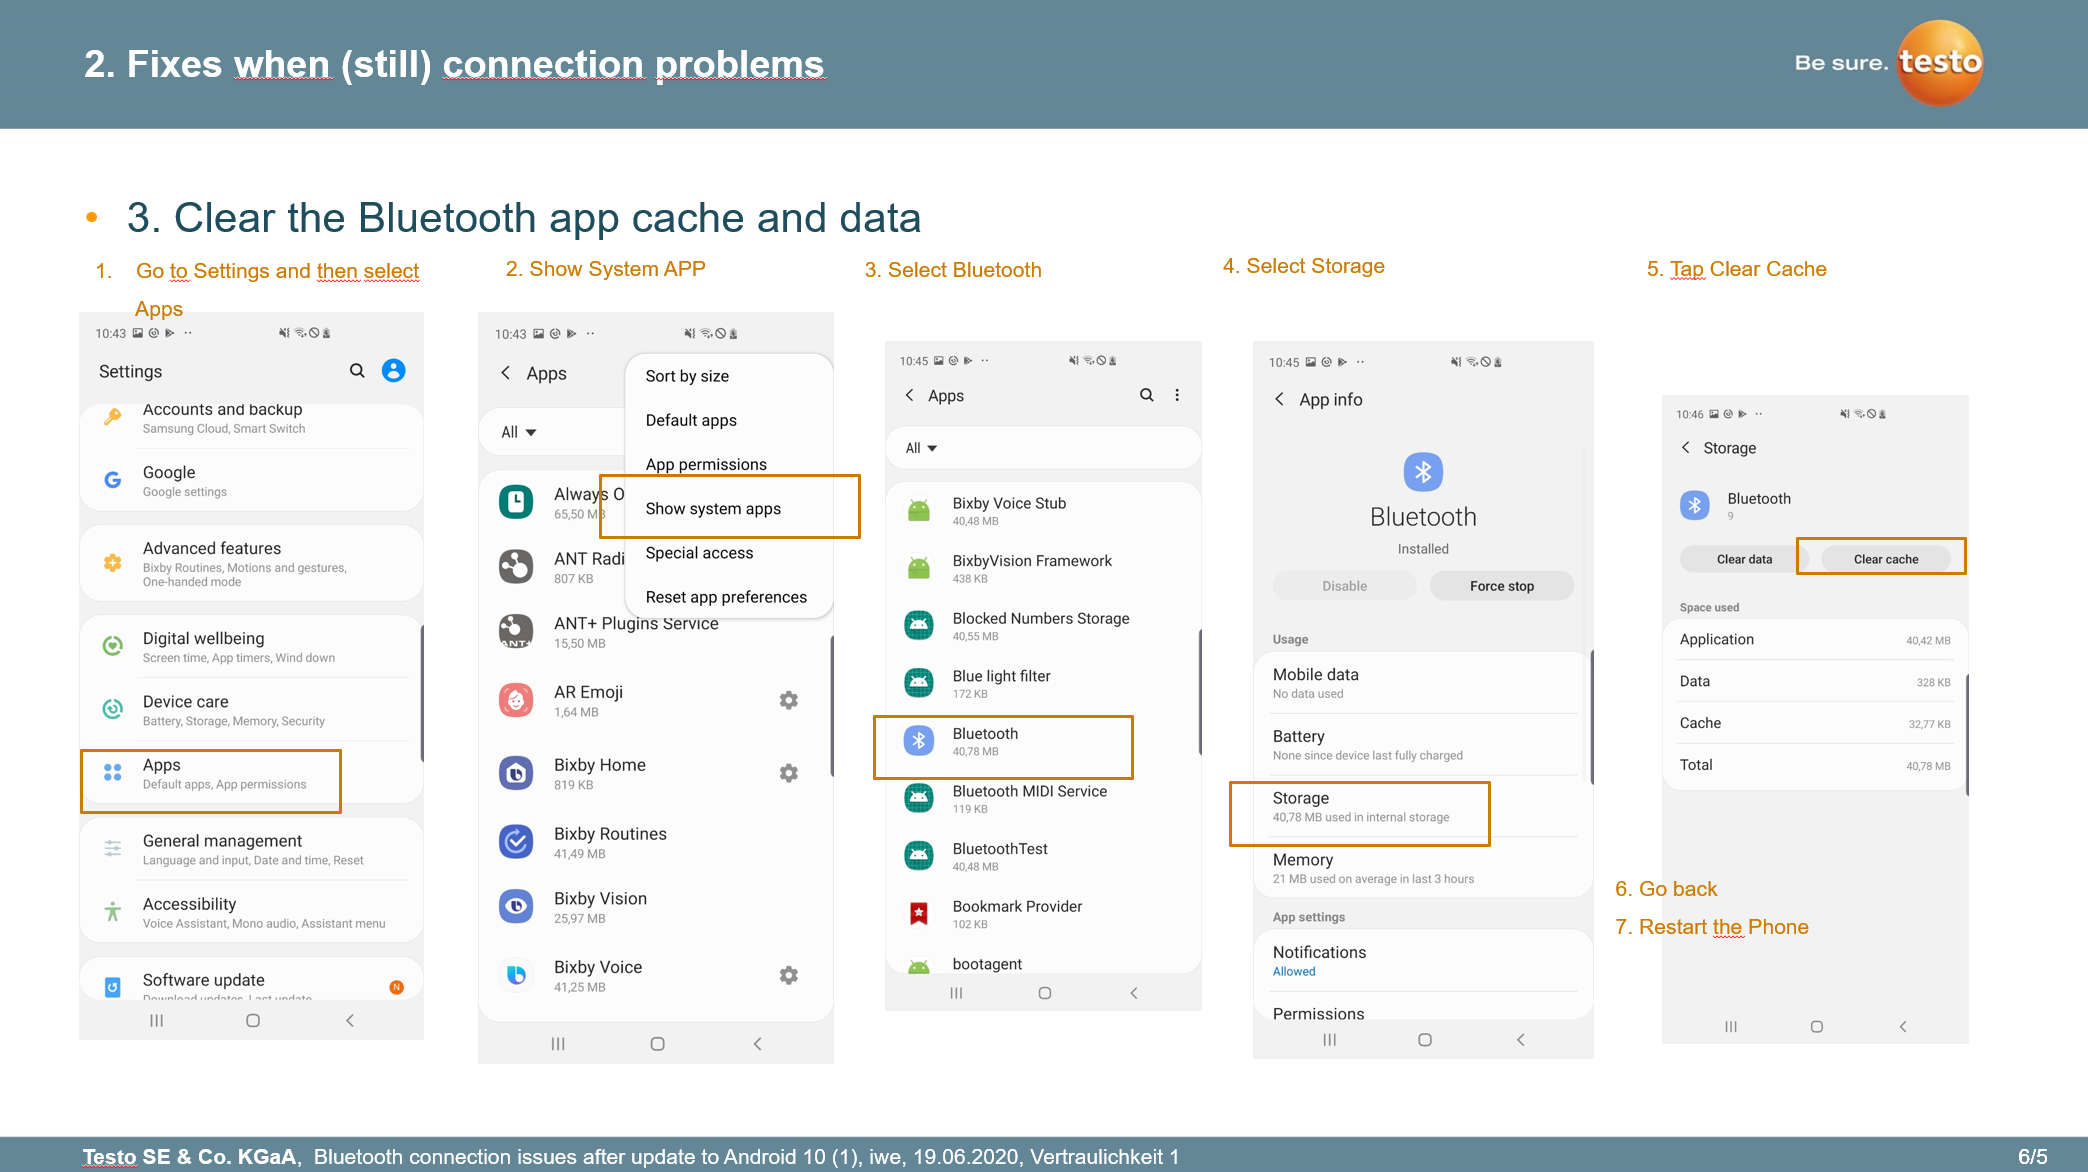
Task: Tap the Clear data button
Action: point(1744,559)
